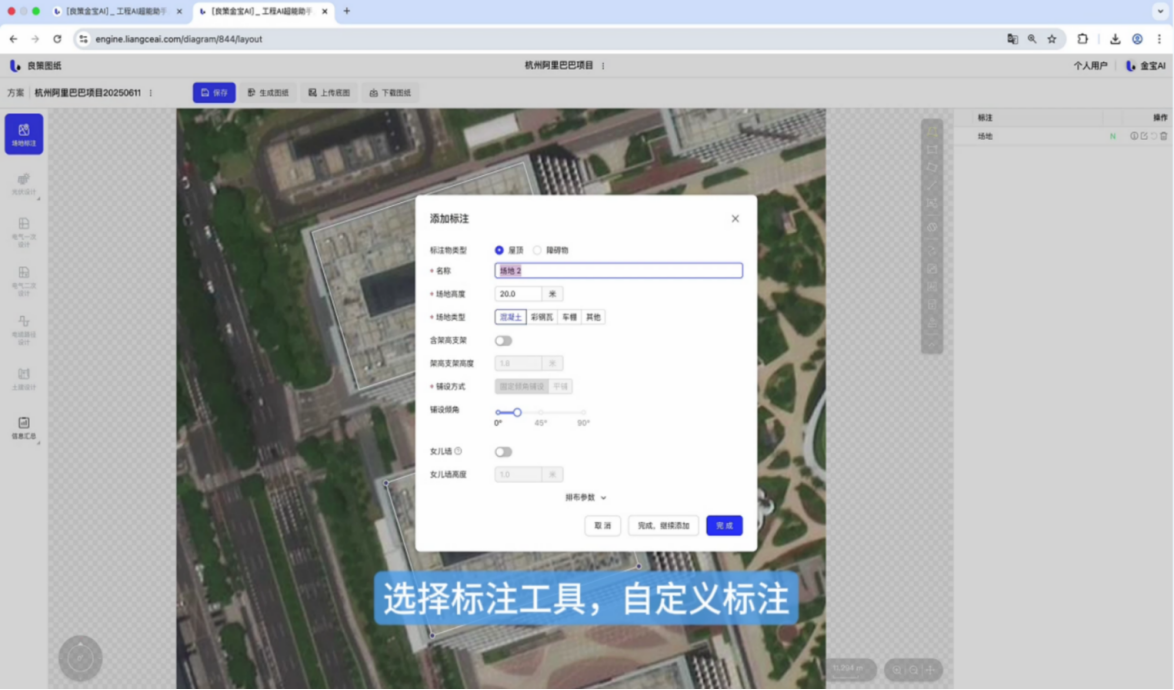Open a new browser tab
This screenshot has height=690, width=1174.
(347, 11)
